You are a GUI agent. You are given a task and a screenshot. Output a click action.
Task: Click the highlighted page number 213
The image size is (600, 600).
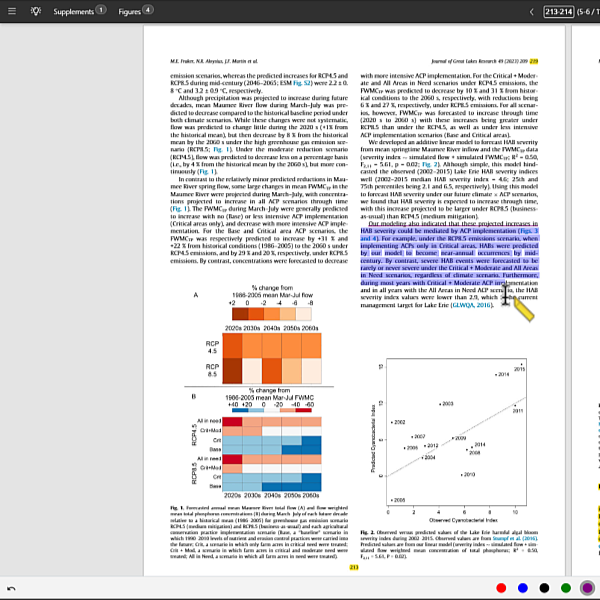[354, 567]
